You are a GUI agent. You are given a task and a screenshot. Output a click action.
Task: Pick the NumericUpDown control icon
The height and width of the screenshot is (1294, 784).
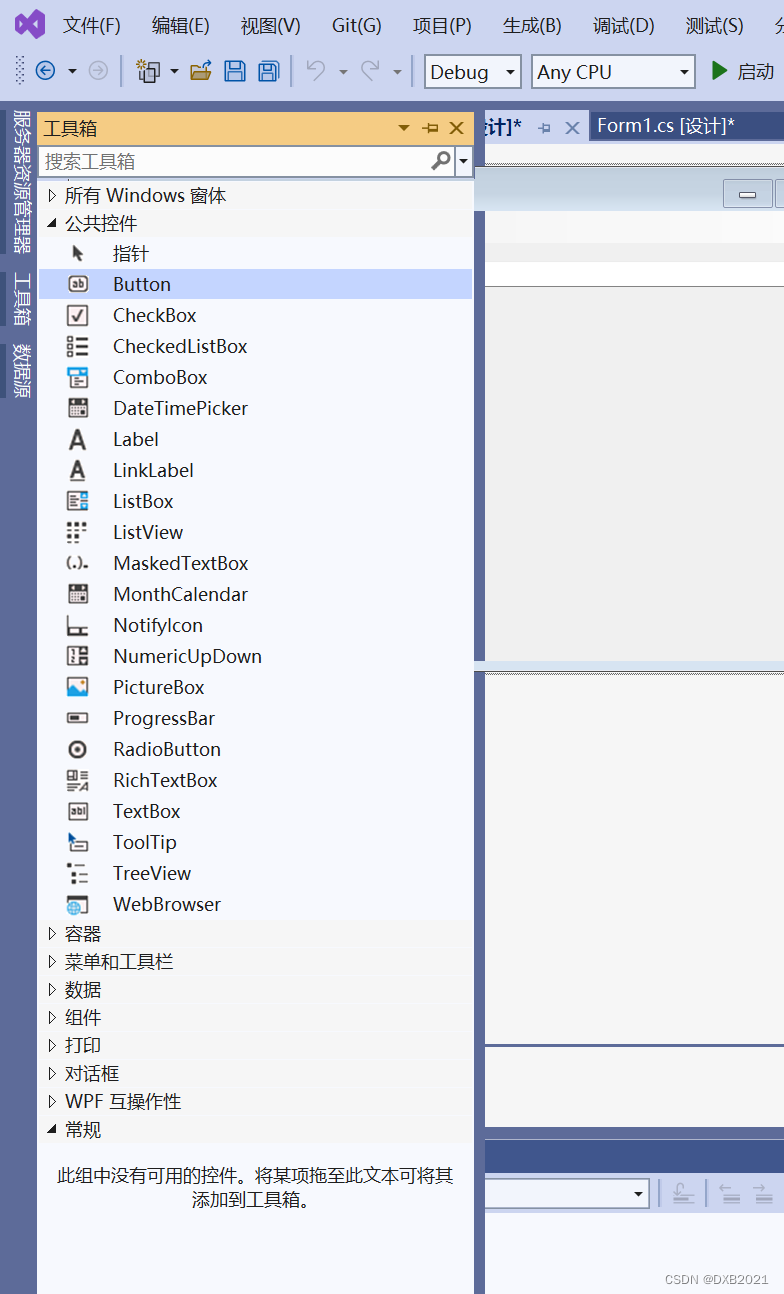(78, 656)
